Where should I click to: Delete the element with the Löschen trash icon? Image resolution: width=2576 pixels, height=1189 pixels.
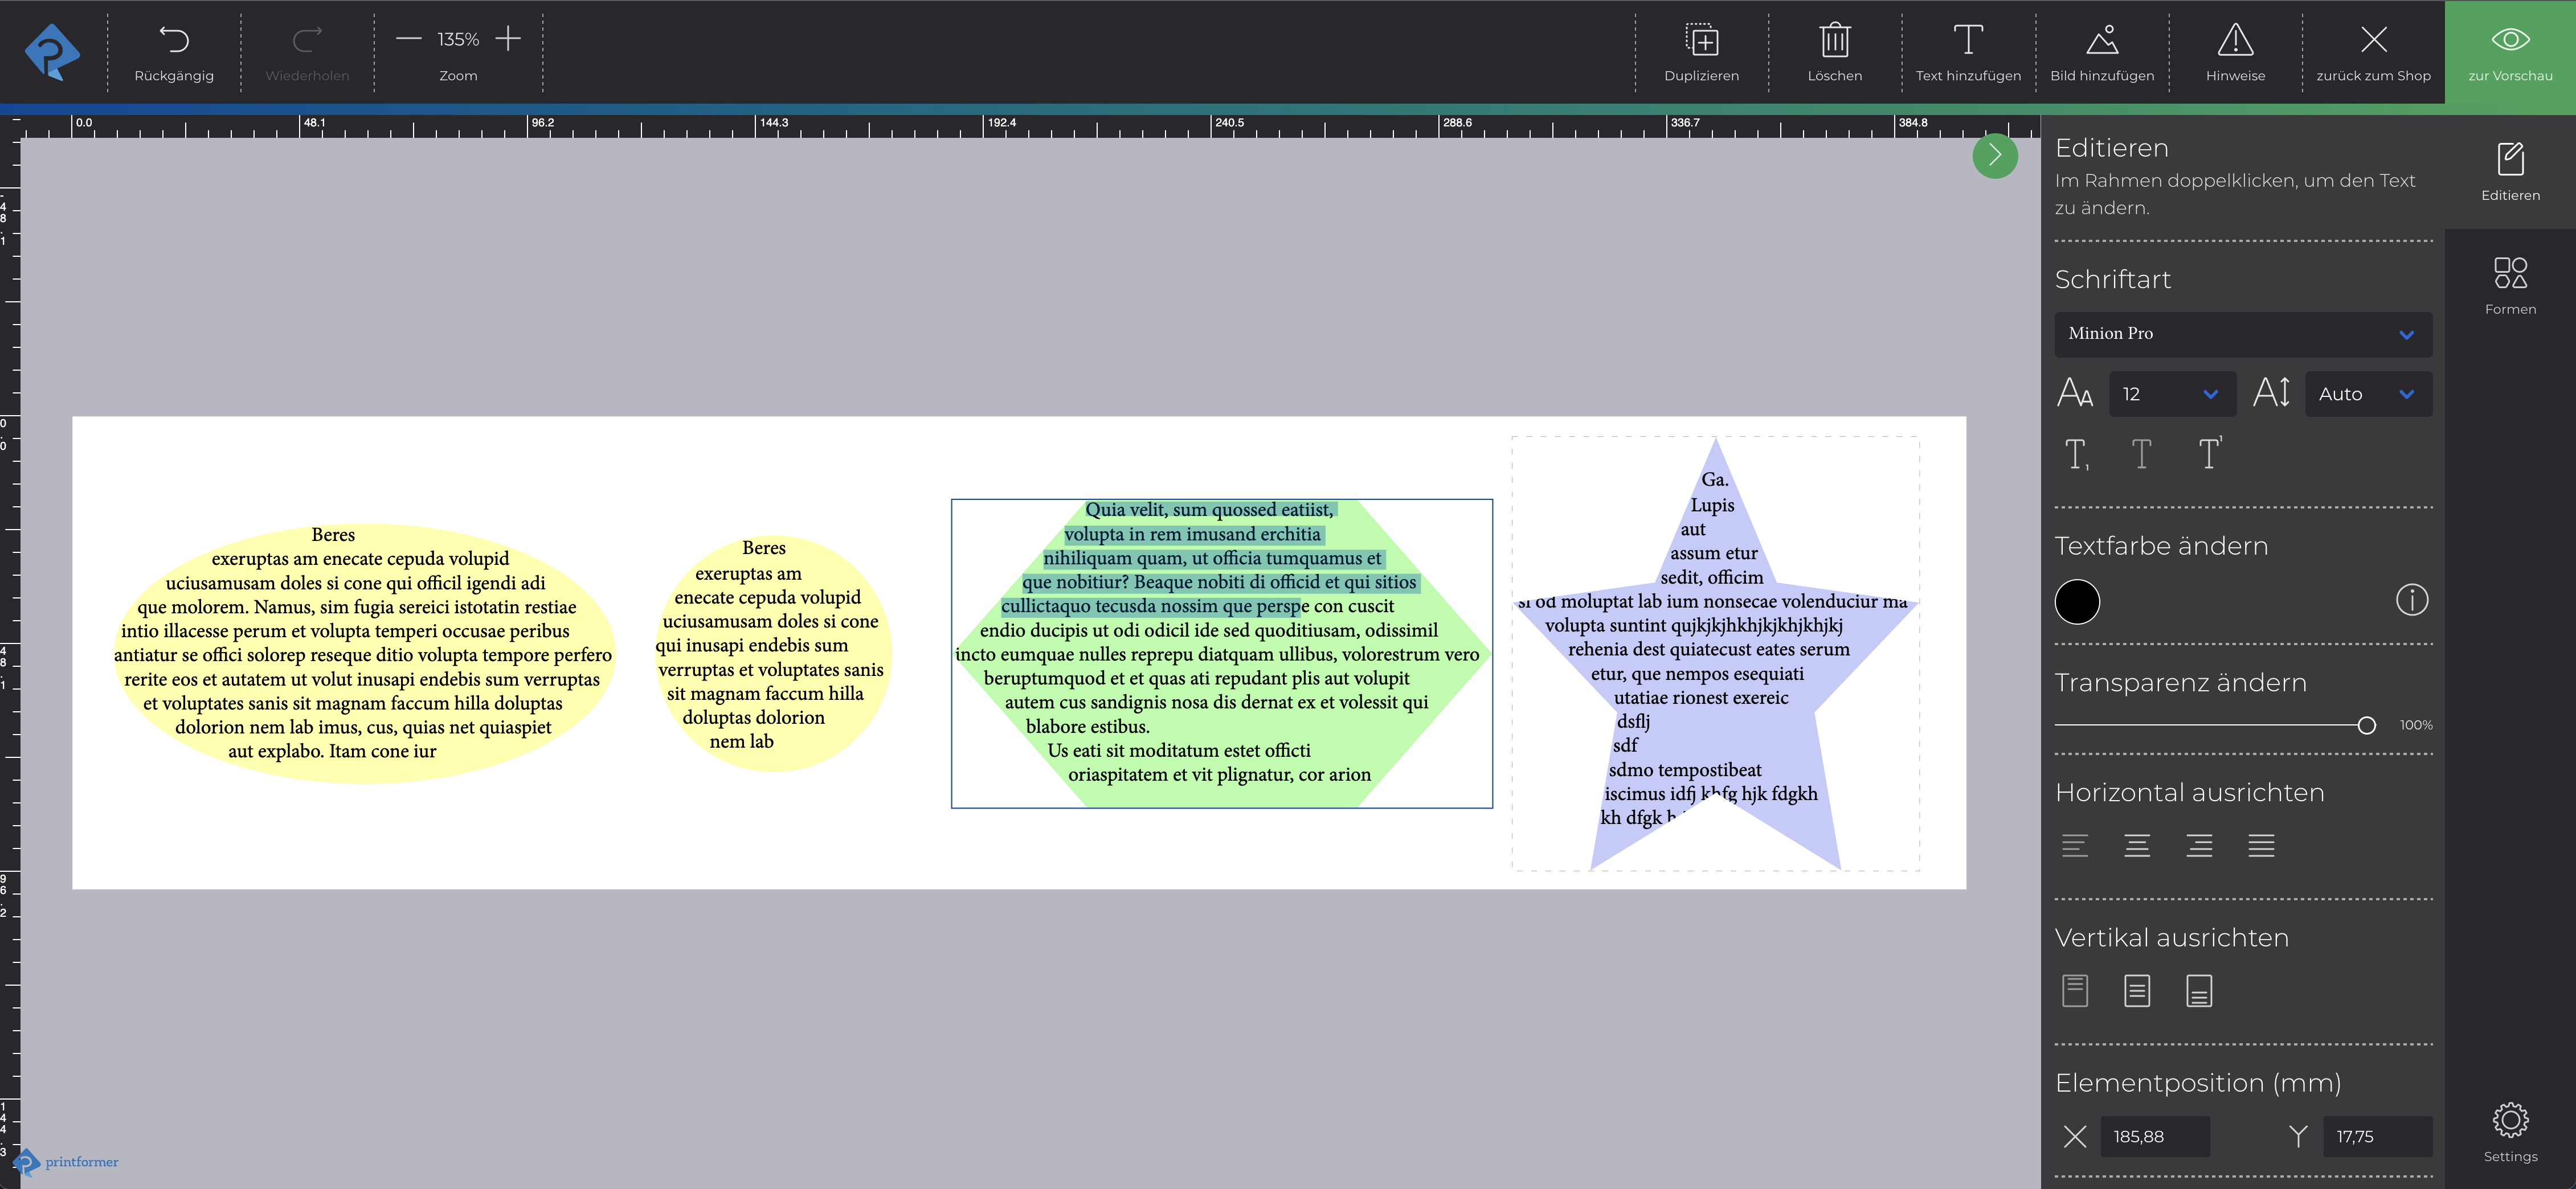coord(1834,41)
